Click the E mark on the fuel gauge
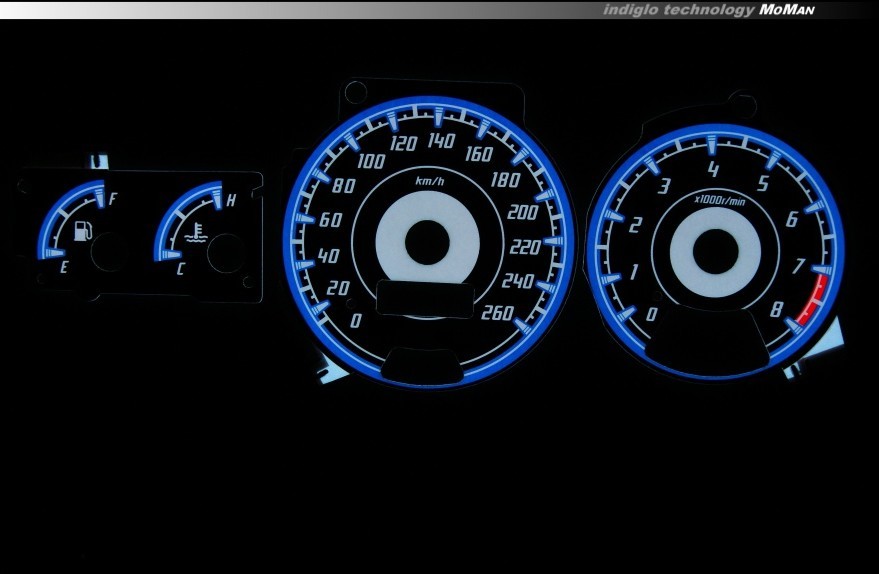The height and width of the screenshot is (574, 879). 64,268
